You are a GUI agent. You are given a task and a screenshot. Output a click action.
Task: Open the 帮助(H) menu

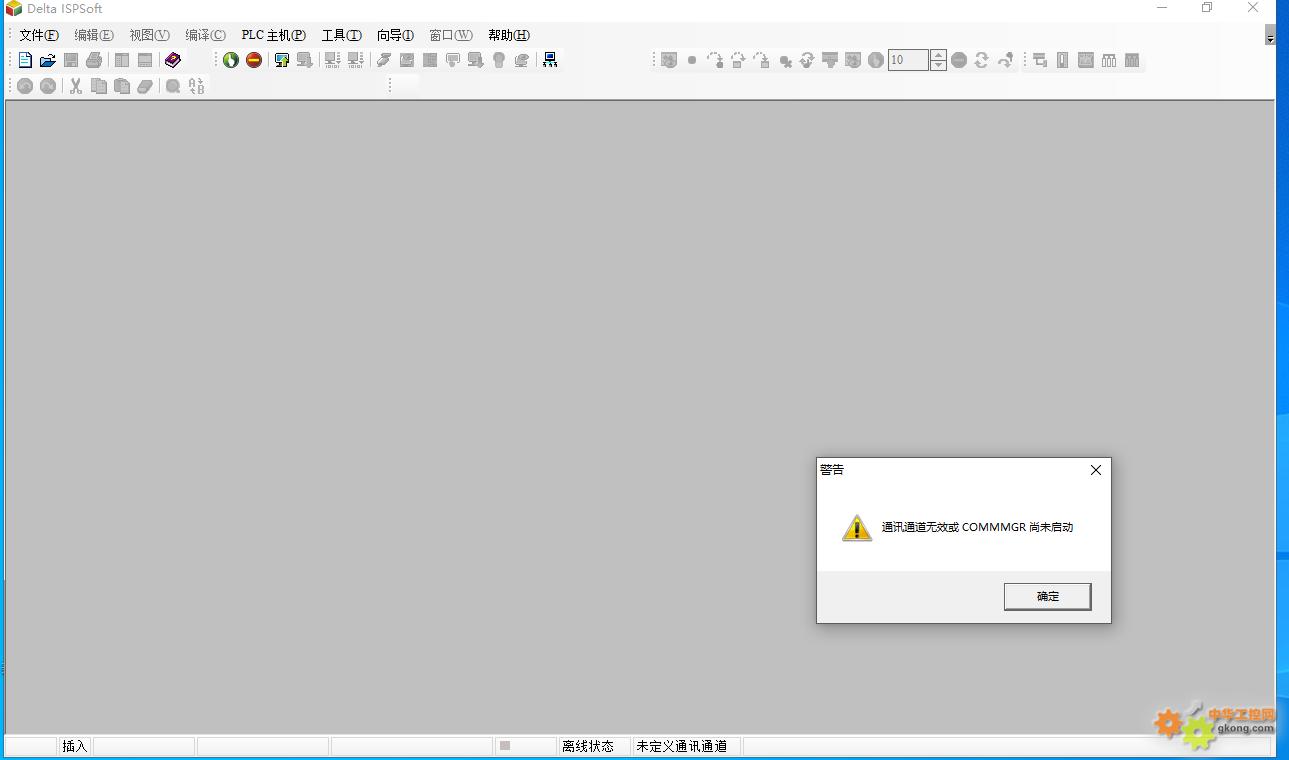(x=509, y=35)
